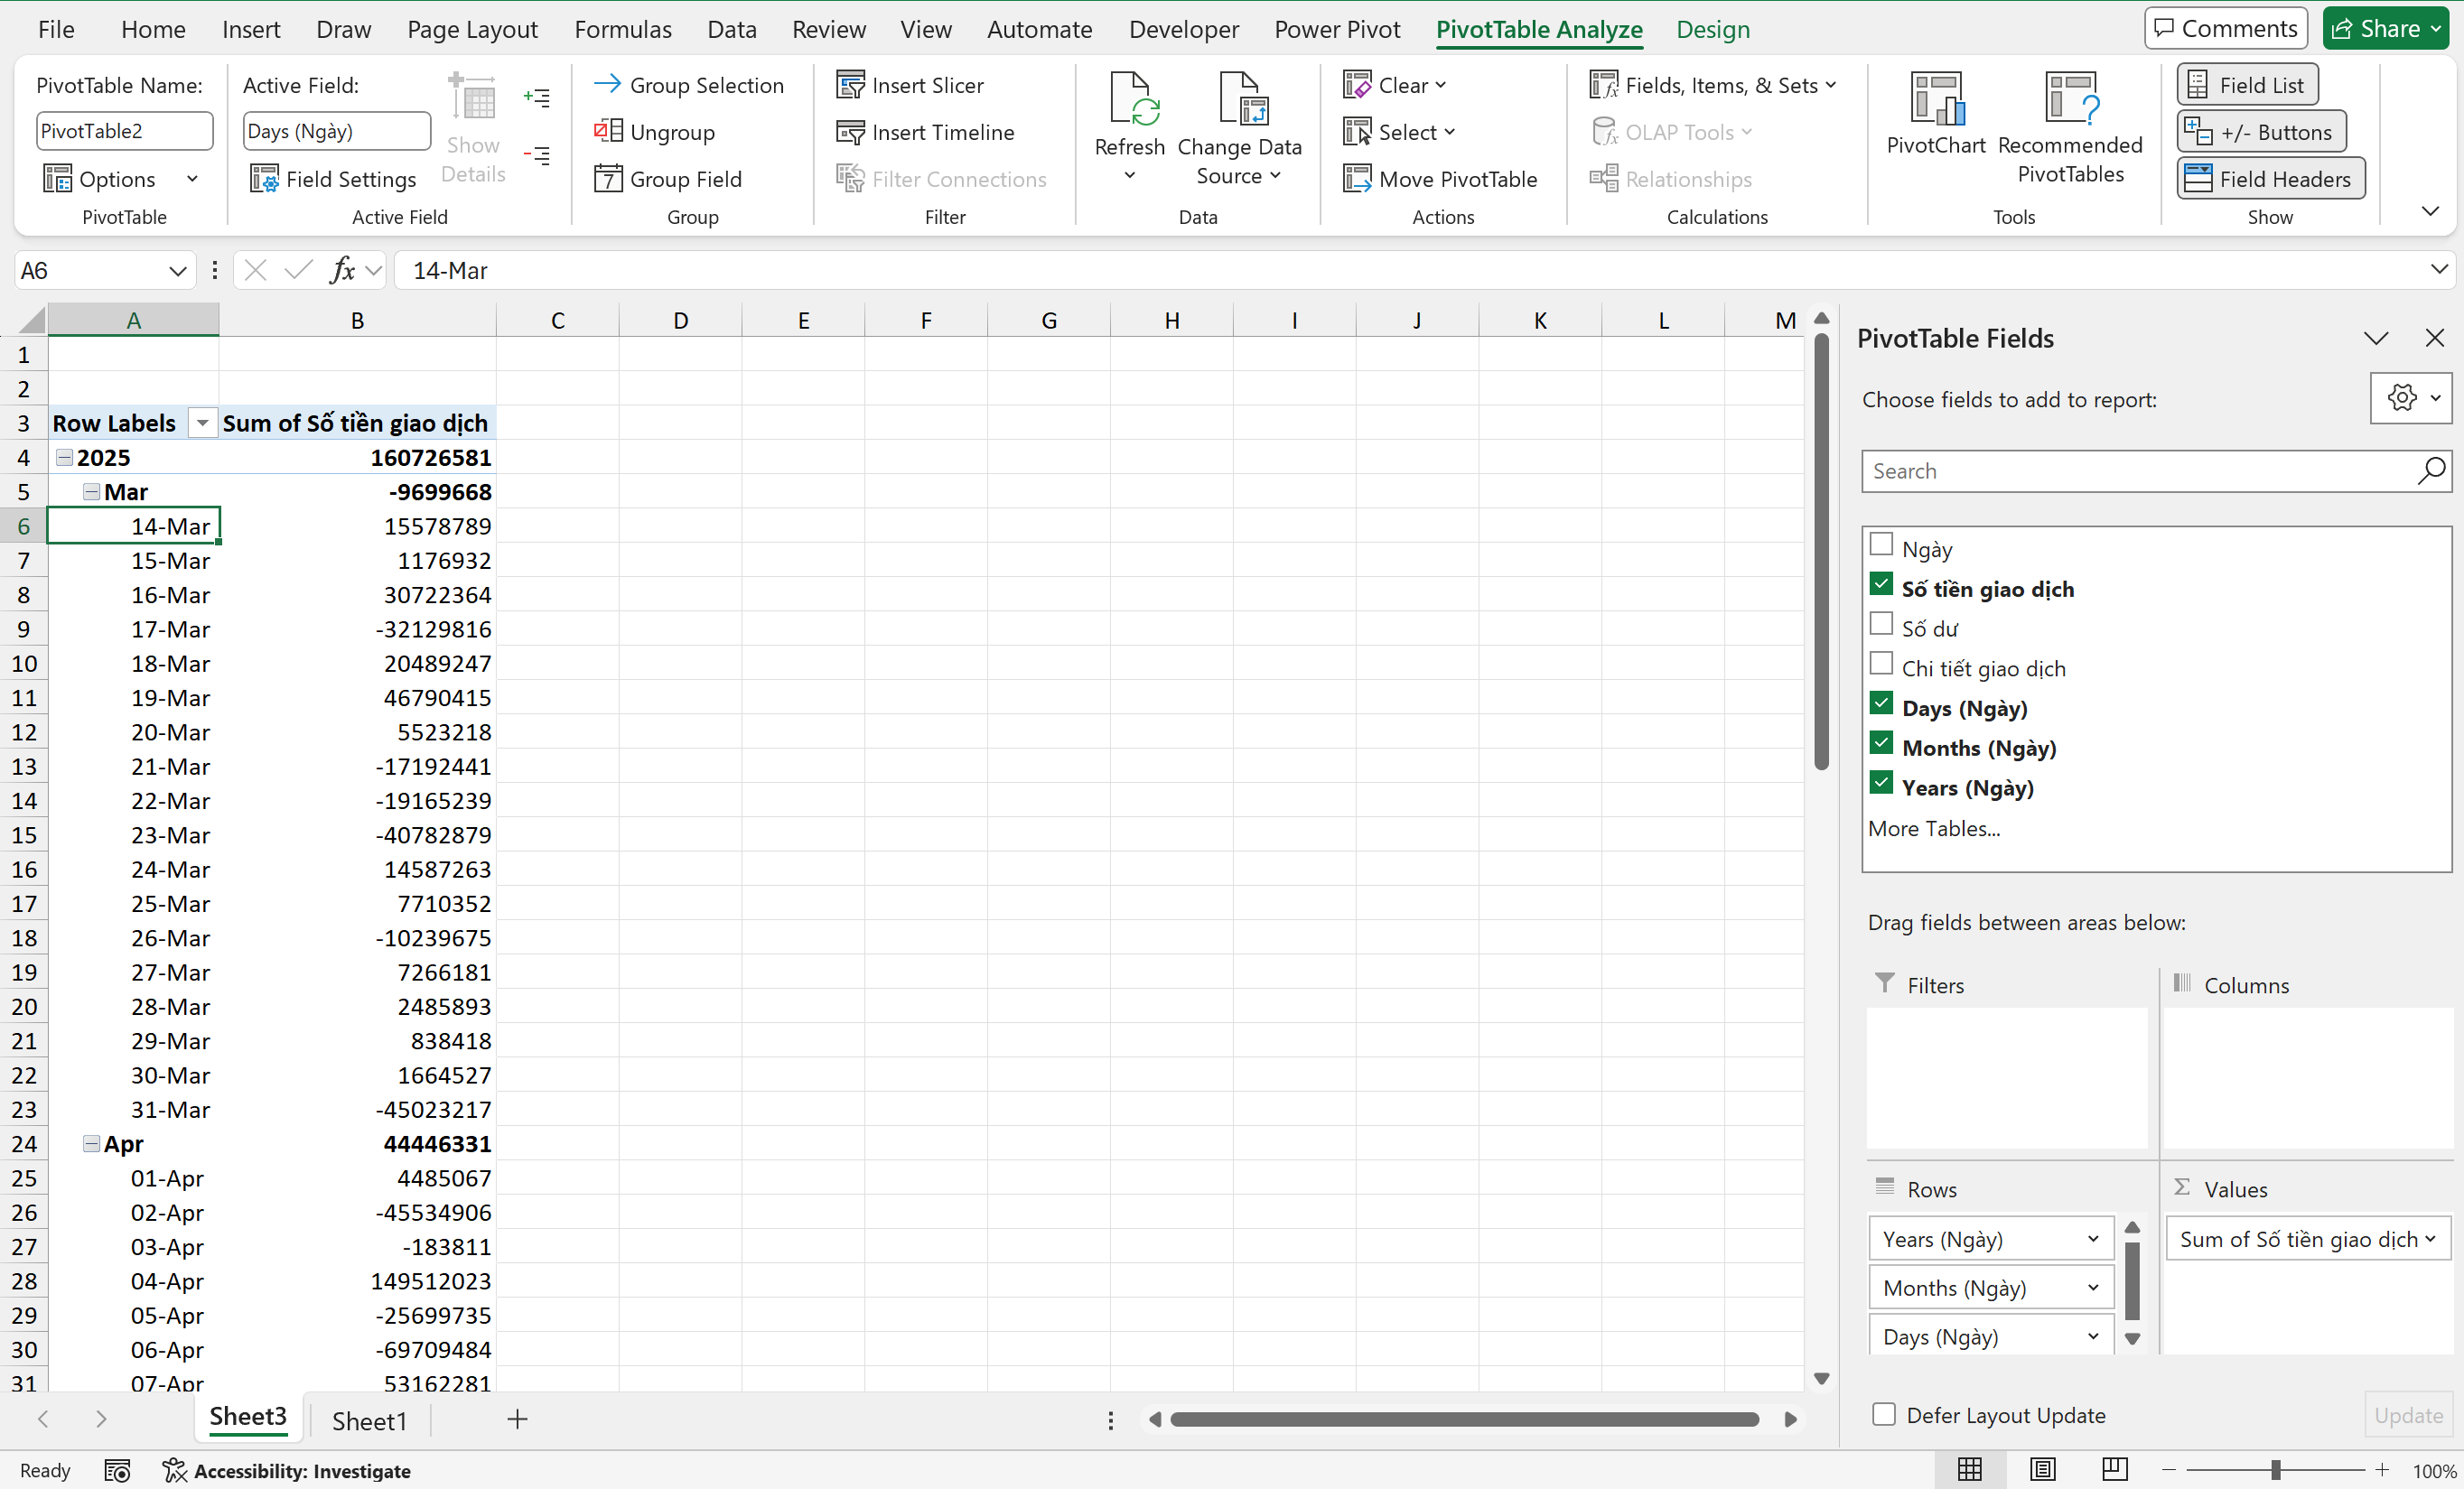Open Field Settings for active field
This screenshot has width=2464, height=1489.
[333, 179]
